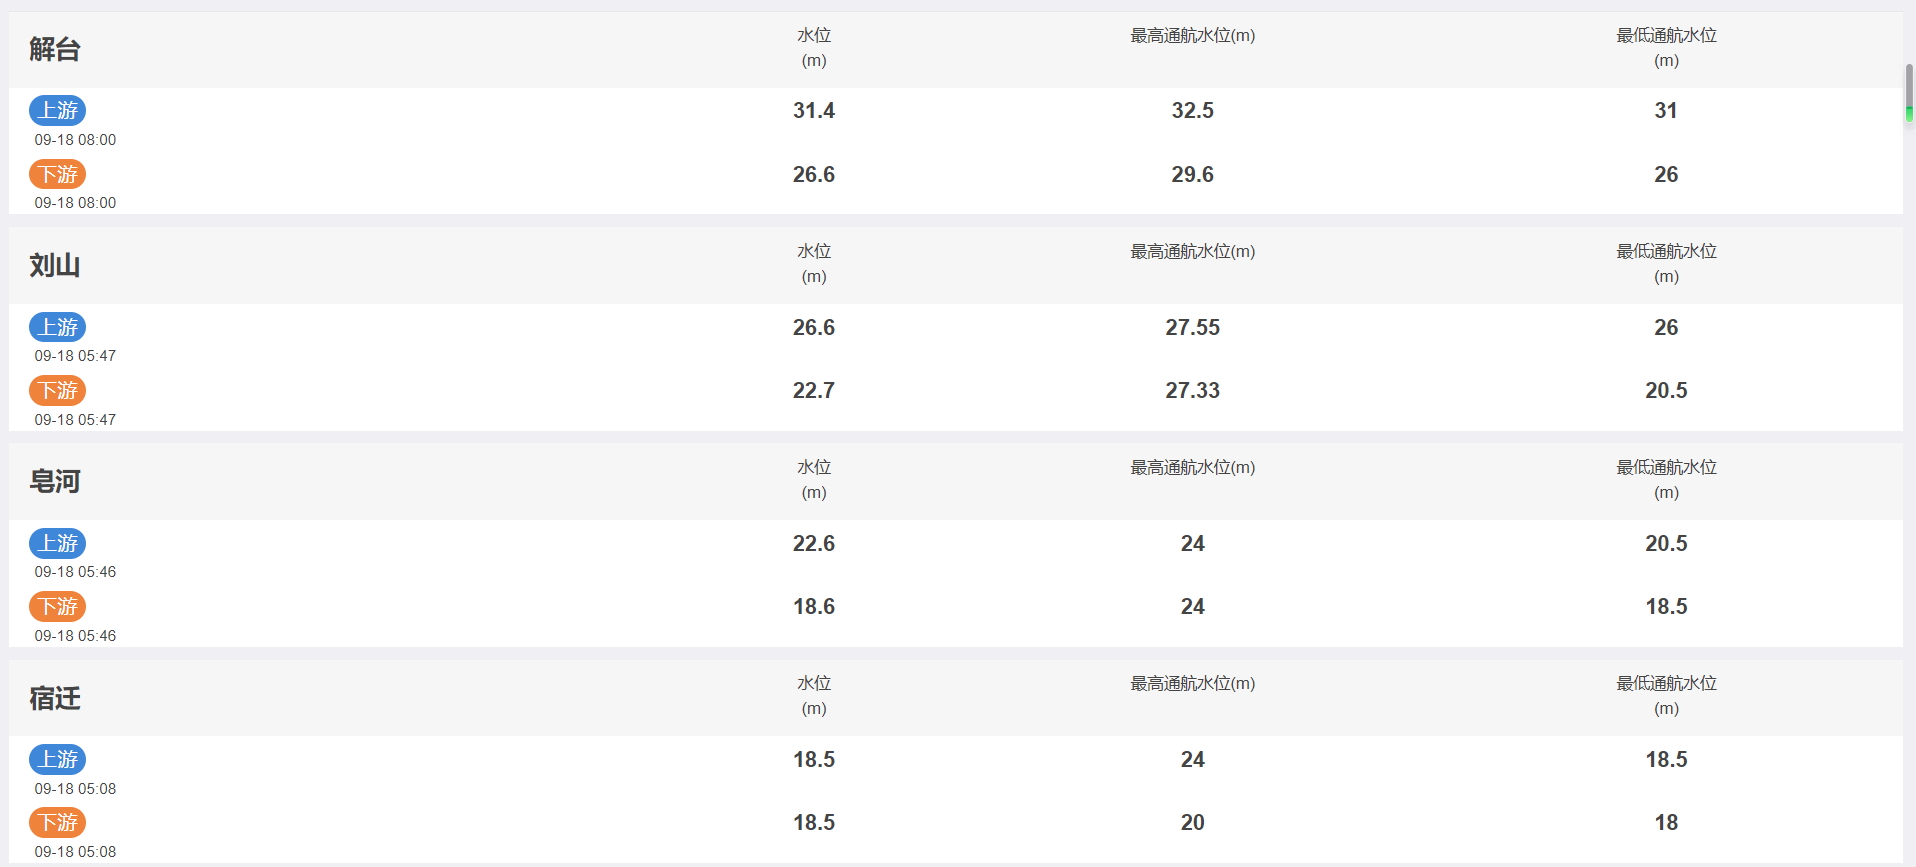Click the 解台 上游 blue badge
The height and width of the screenshot is (867, 1916).
pos(57,110)
